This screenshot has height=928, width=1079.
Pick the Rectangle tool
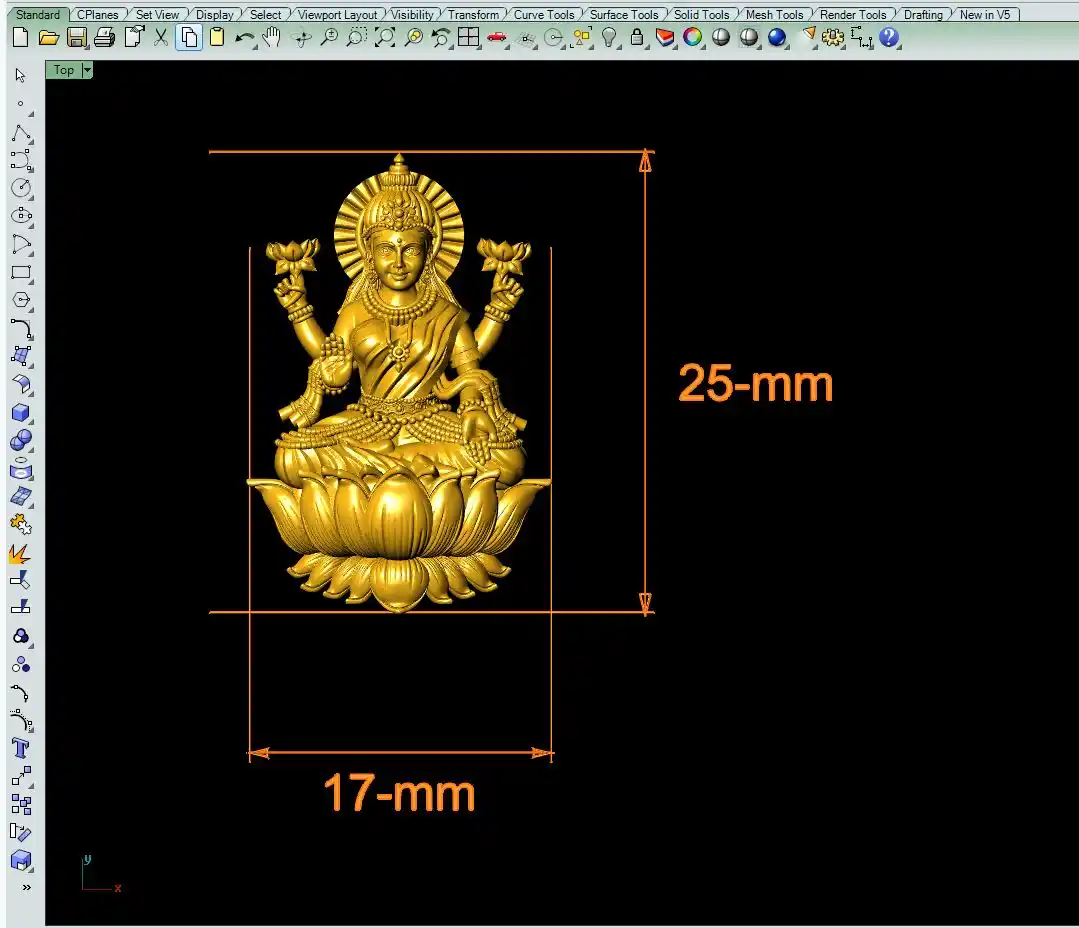coord(21,272)
